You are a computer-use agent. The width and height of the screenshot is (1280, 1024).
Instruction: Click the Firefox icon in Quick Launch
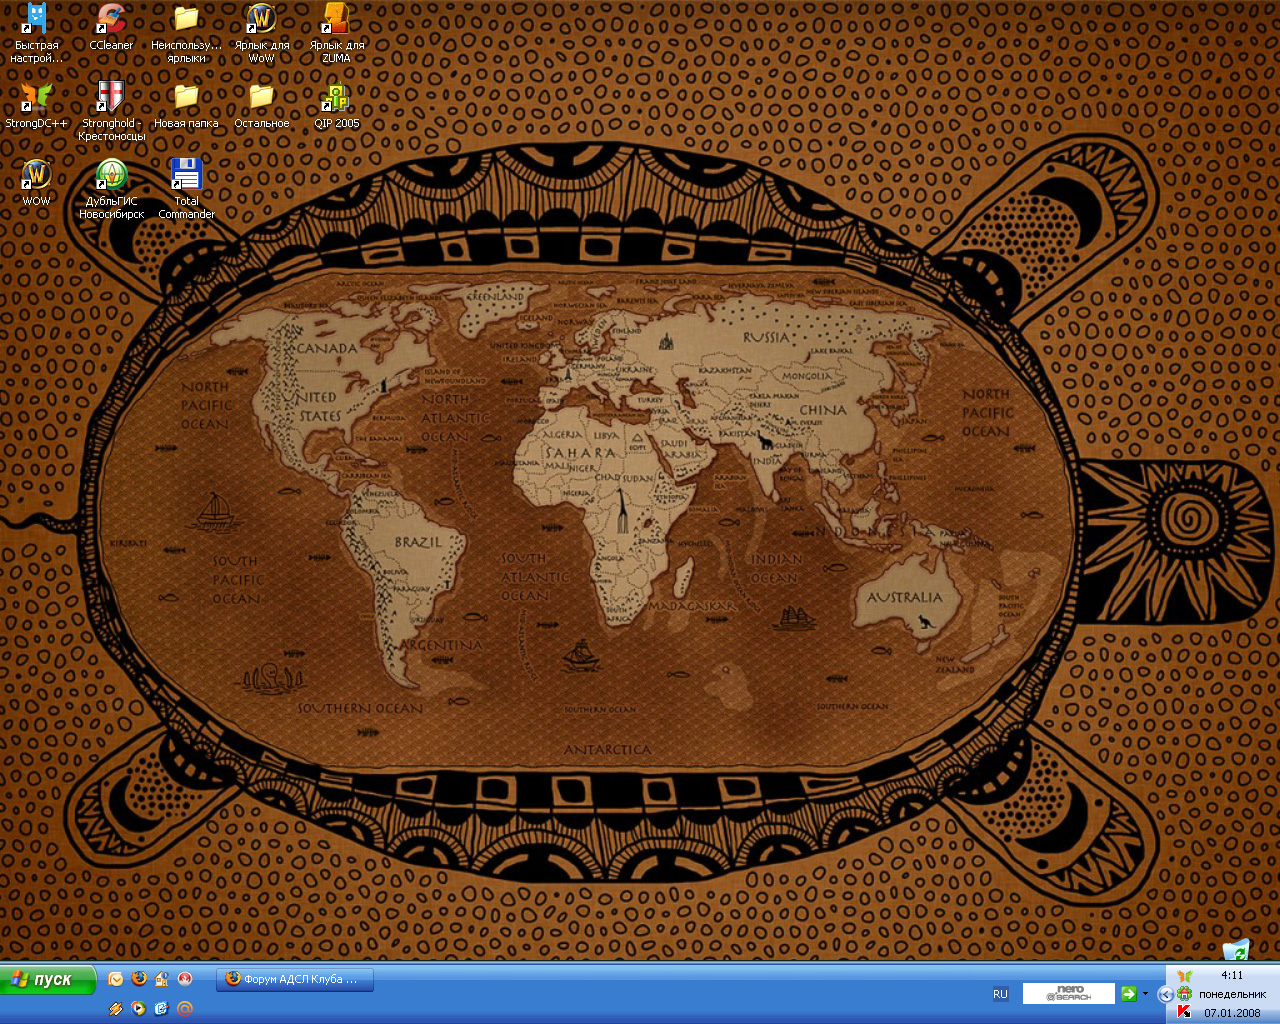139,979
